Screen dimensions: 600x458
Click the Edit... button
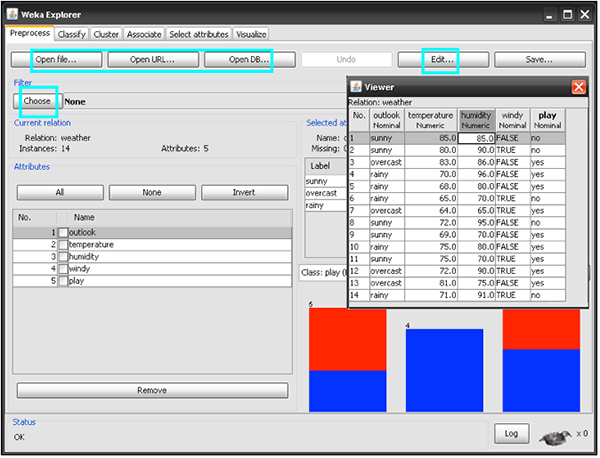(x=443, y=60)
